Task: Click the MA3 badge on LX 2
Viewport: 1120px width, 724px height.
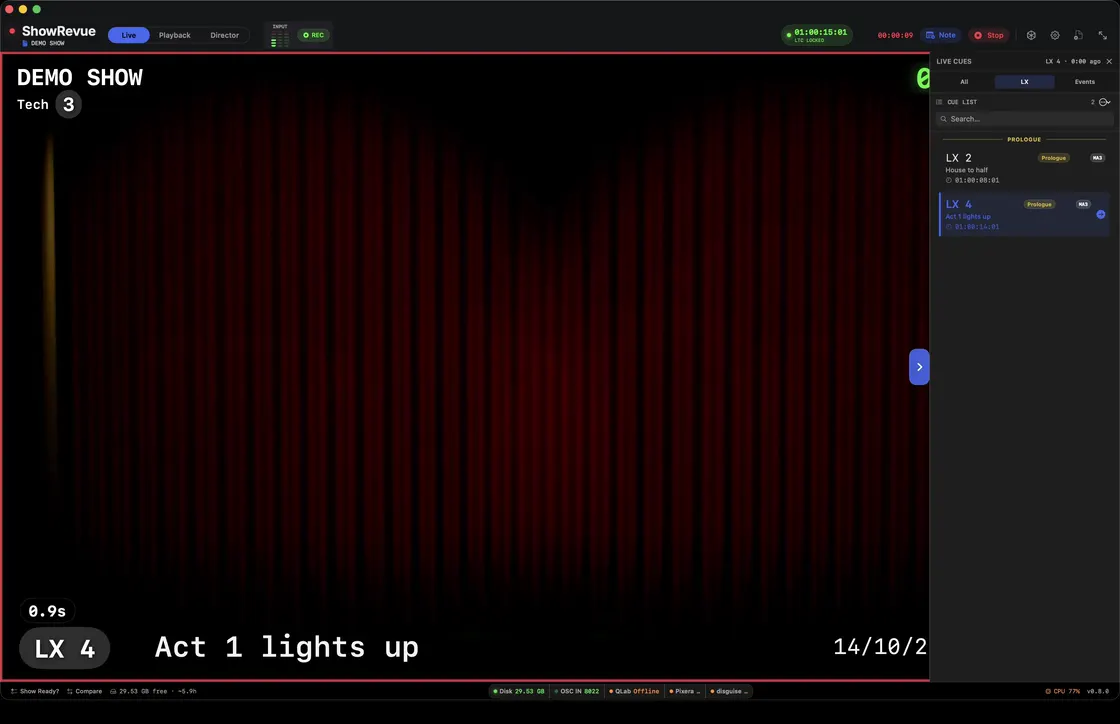Action: 1097,158
